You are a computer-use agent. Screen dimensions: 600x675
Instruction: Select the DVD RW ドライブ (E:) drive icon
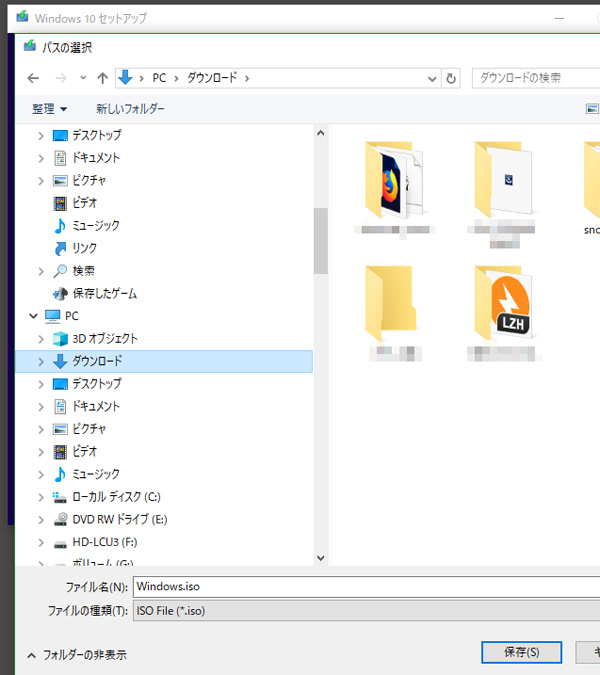coord(60,520)
